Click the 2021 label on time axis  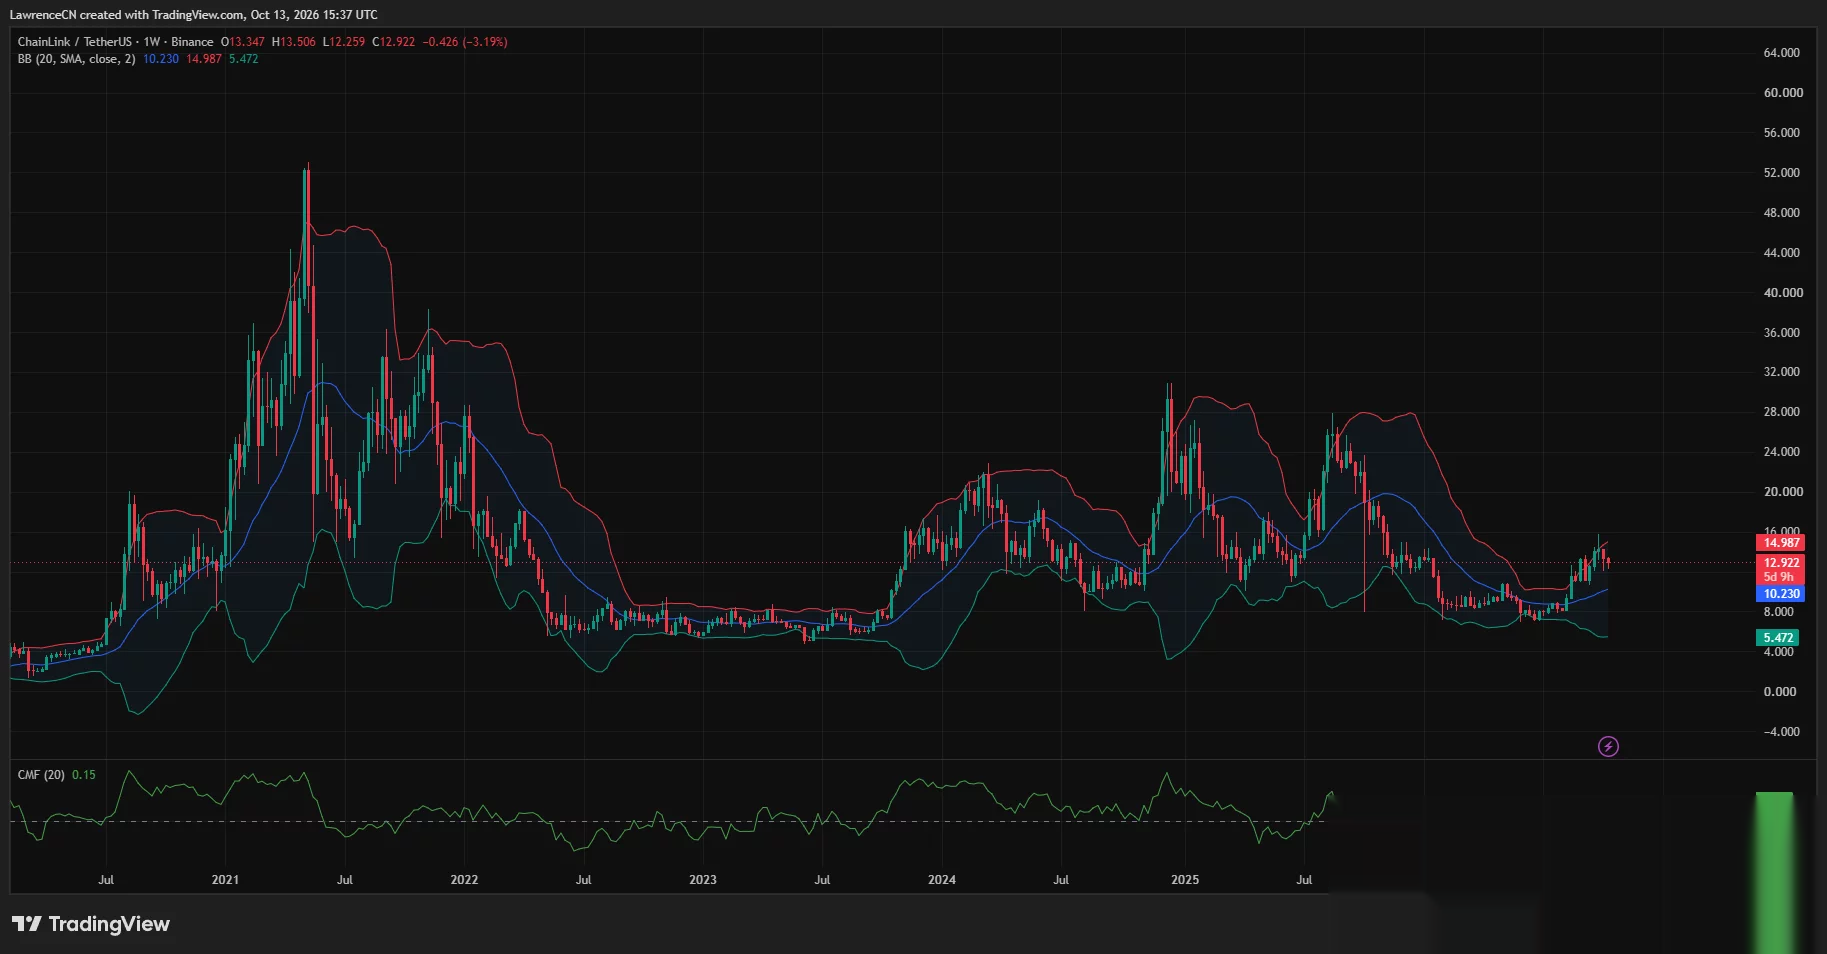pos(225,880)
